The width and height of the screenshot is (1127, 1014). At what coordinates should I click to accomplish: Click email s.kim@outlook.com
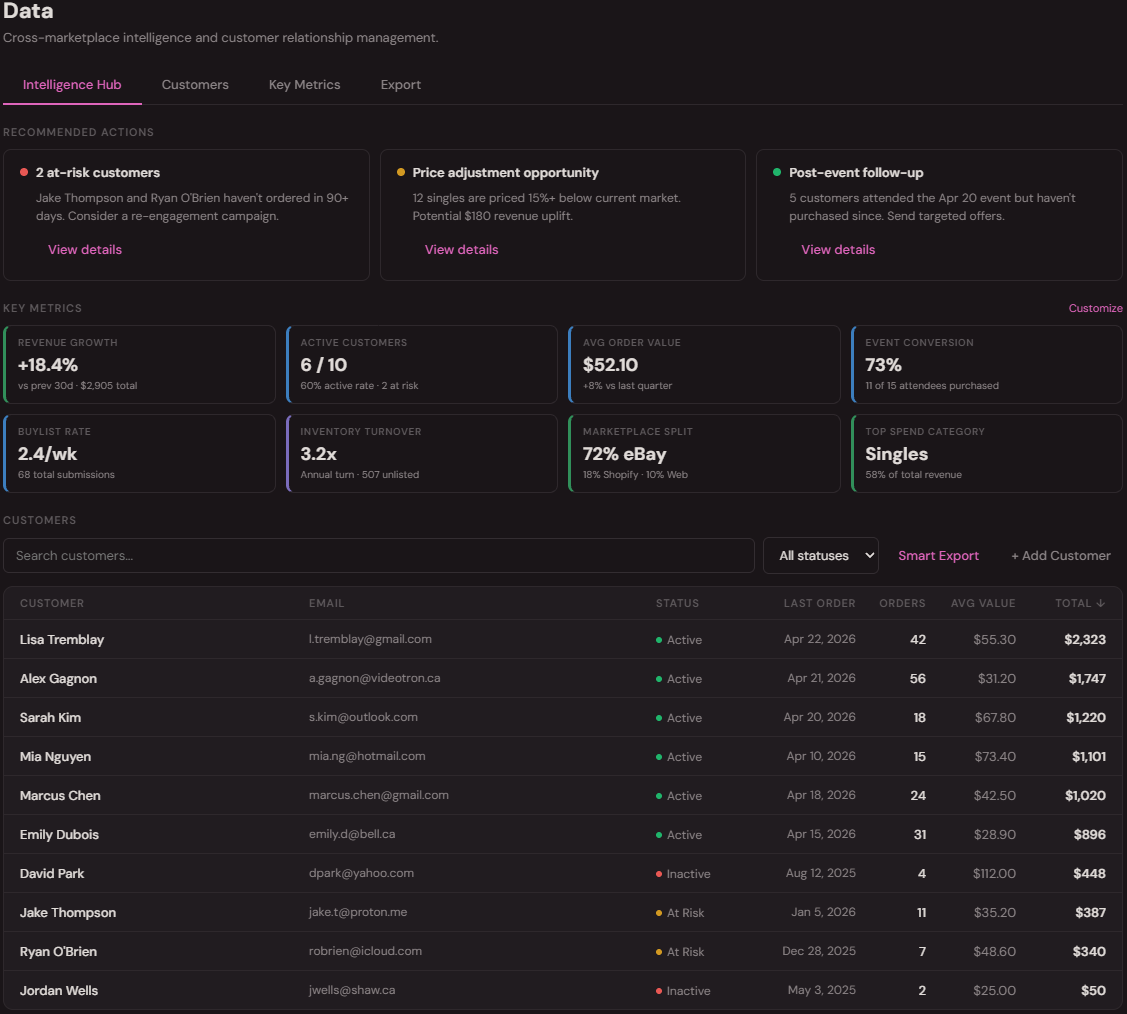point(363,716)
